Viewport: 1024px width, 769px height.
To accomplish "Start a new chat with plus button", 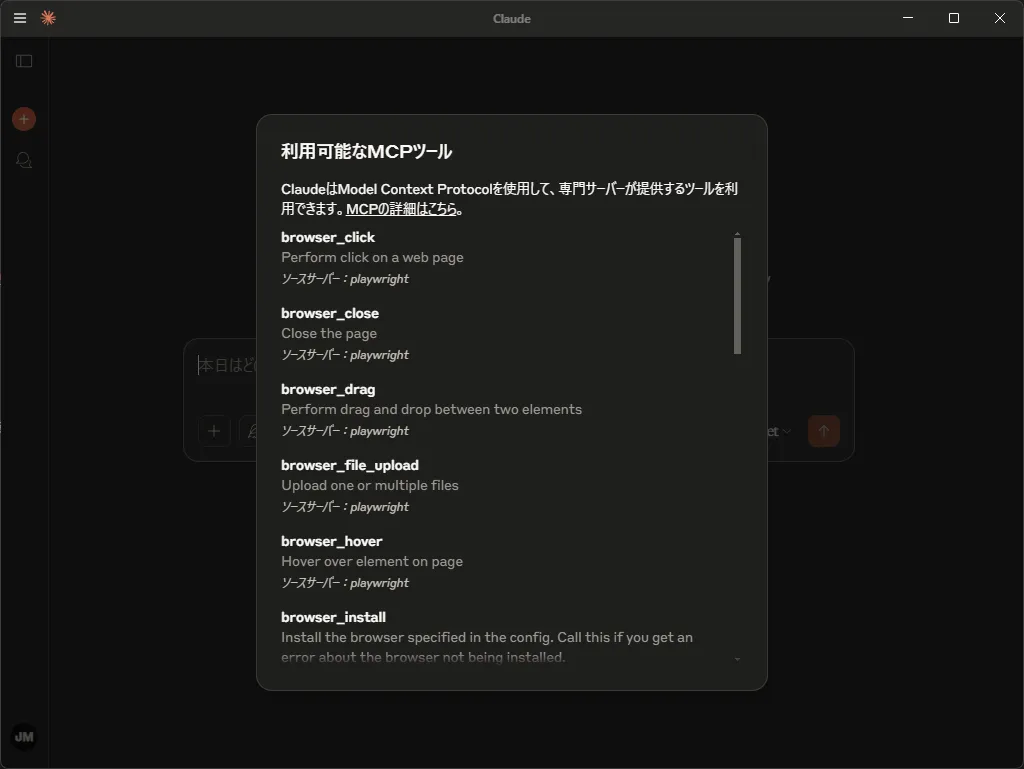I will (24, 119).
